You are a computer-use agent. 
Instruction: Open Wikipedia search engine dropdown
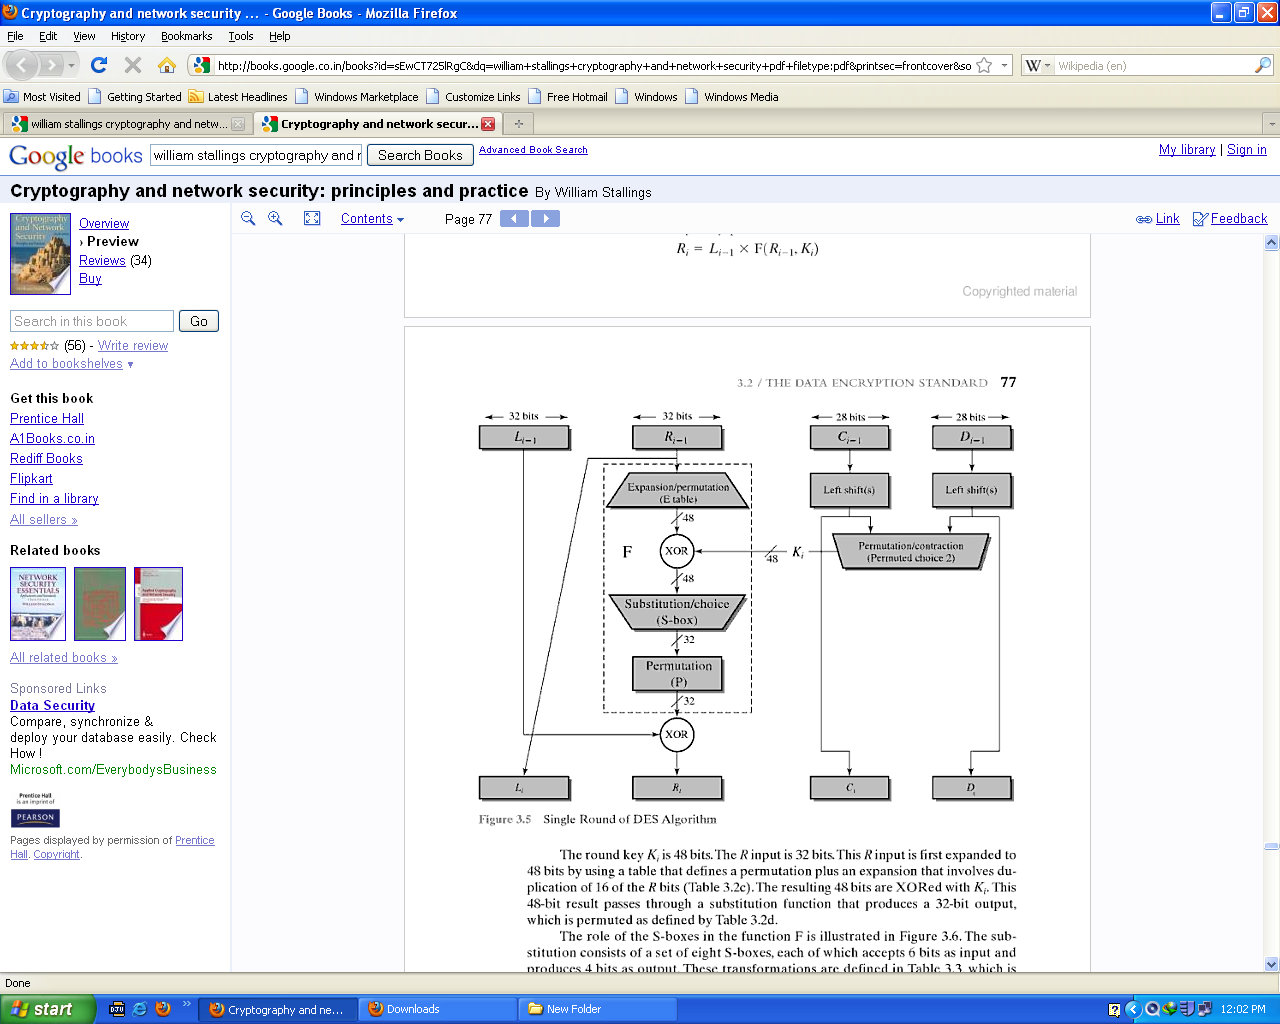click(x=1038, y=66)
